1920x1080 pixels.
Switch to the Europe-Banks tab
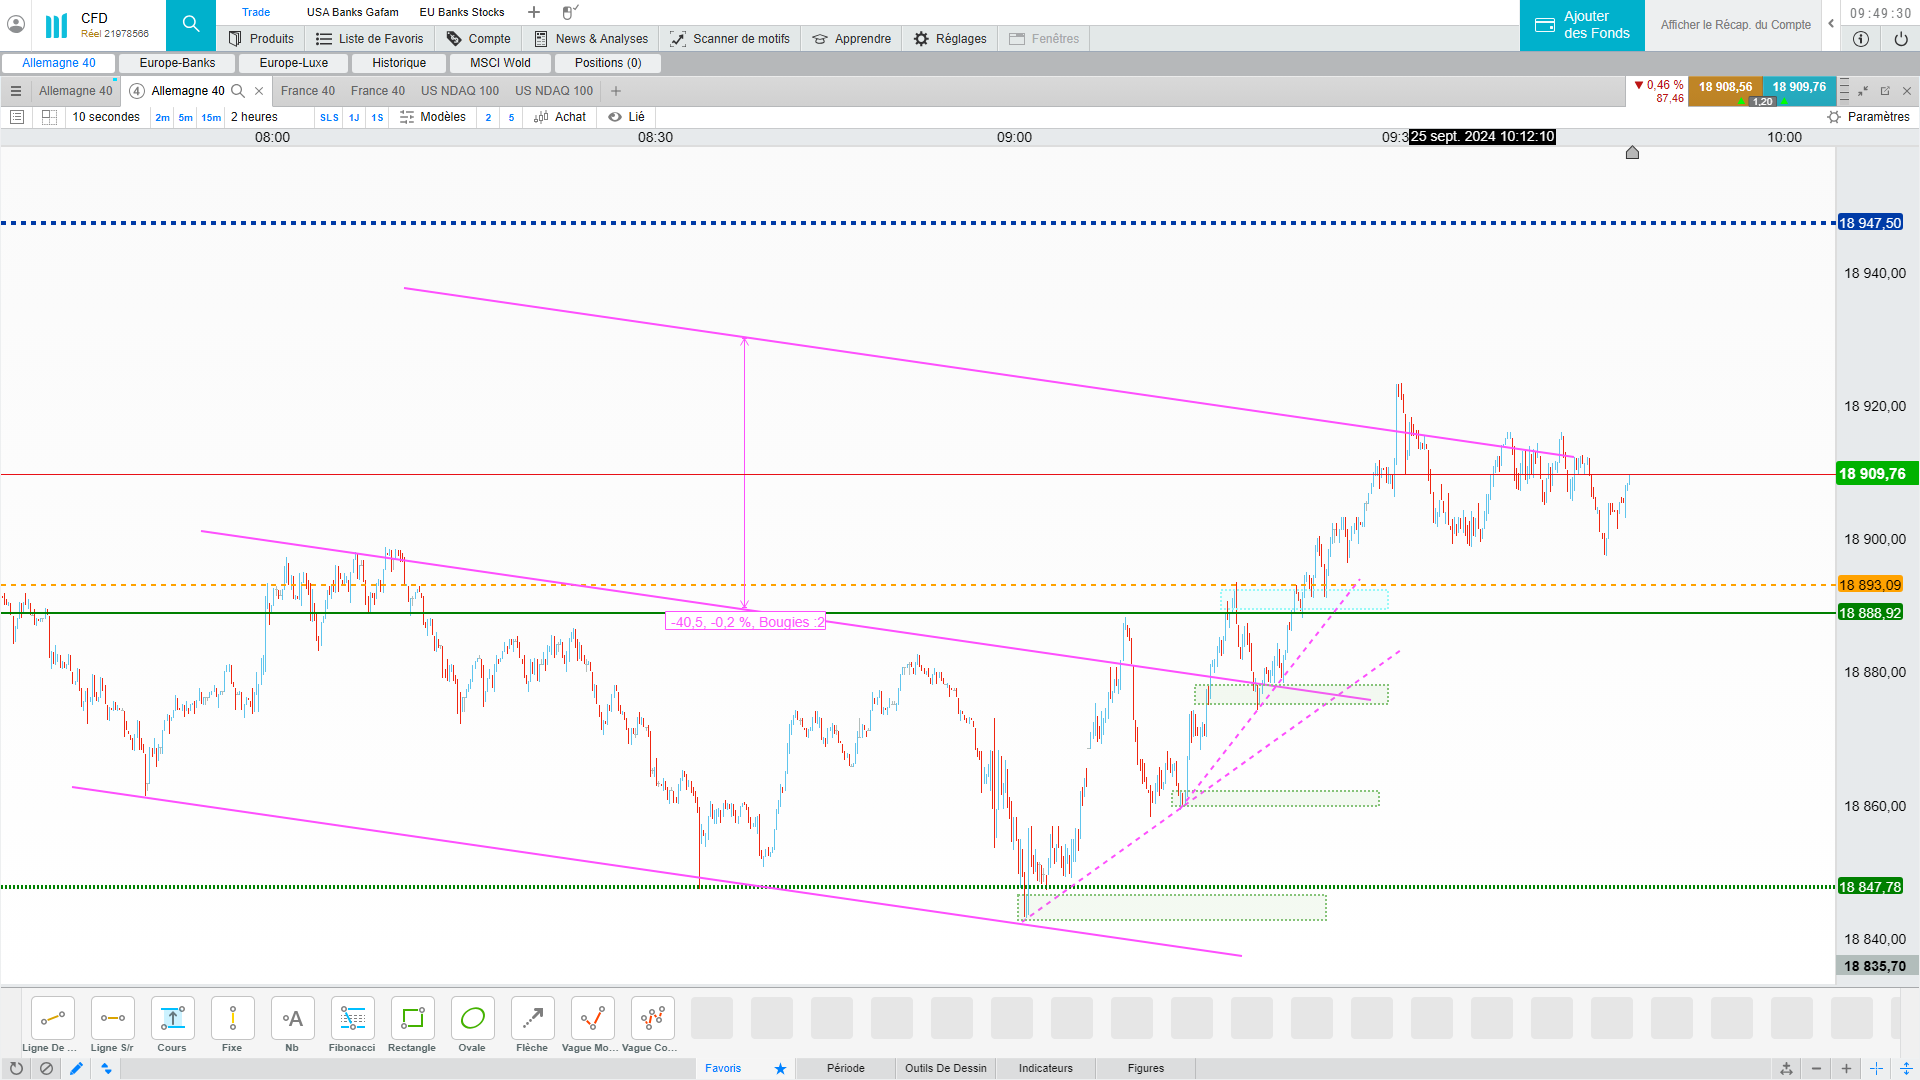click(x=177, y=63)
